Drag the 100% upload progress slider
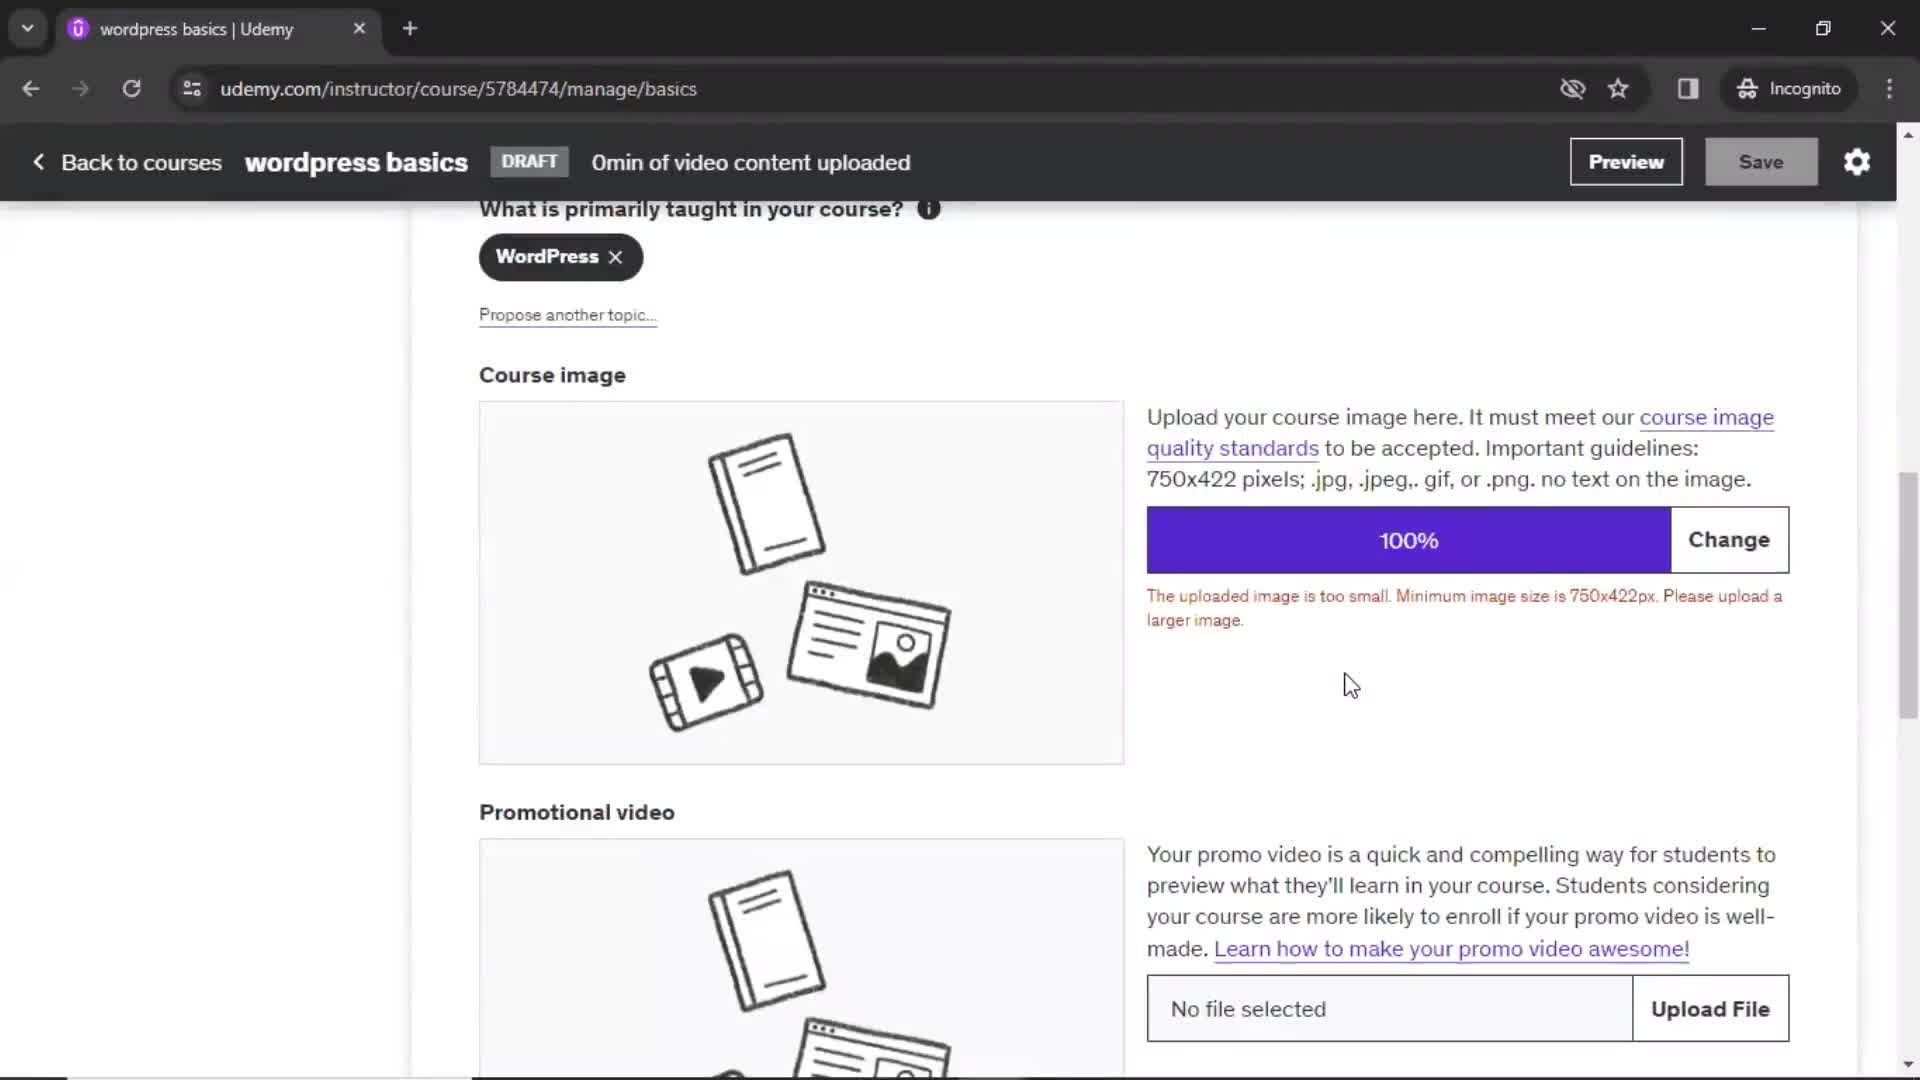 click(x=1407, y=539)
